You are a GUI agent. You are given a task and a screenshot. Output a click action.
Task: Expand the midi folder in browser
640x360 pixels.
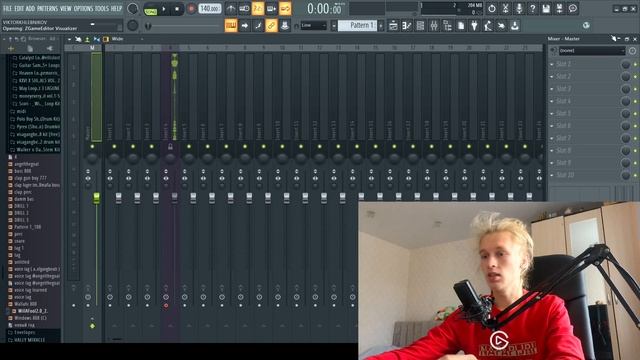point(21,111)
